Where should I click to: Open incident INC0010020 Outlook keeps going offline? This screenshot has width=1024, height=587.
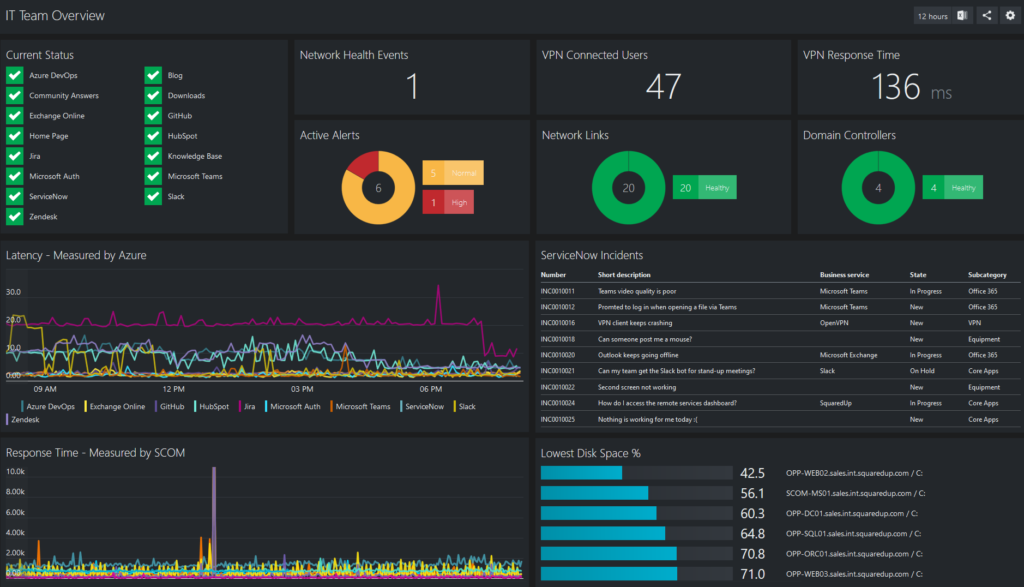[x=780, y=355]
